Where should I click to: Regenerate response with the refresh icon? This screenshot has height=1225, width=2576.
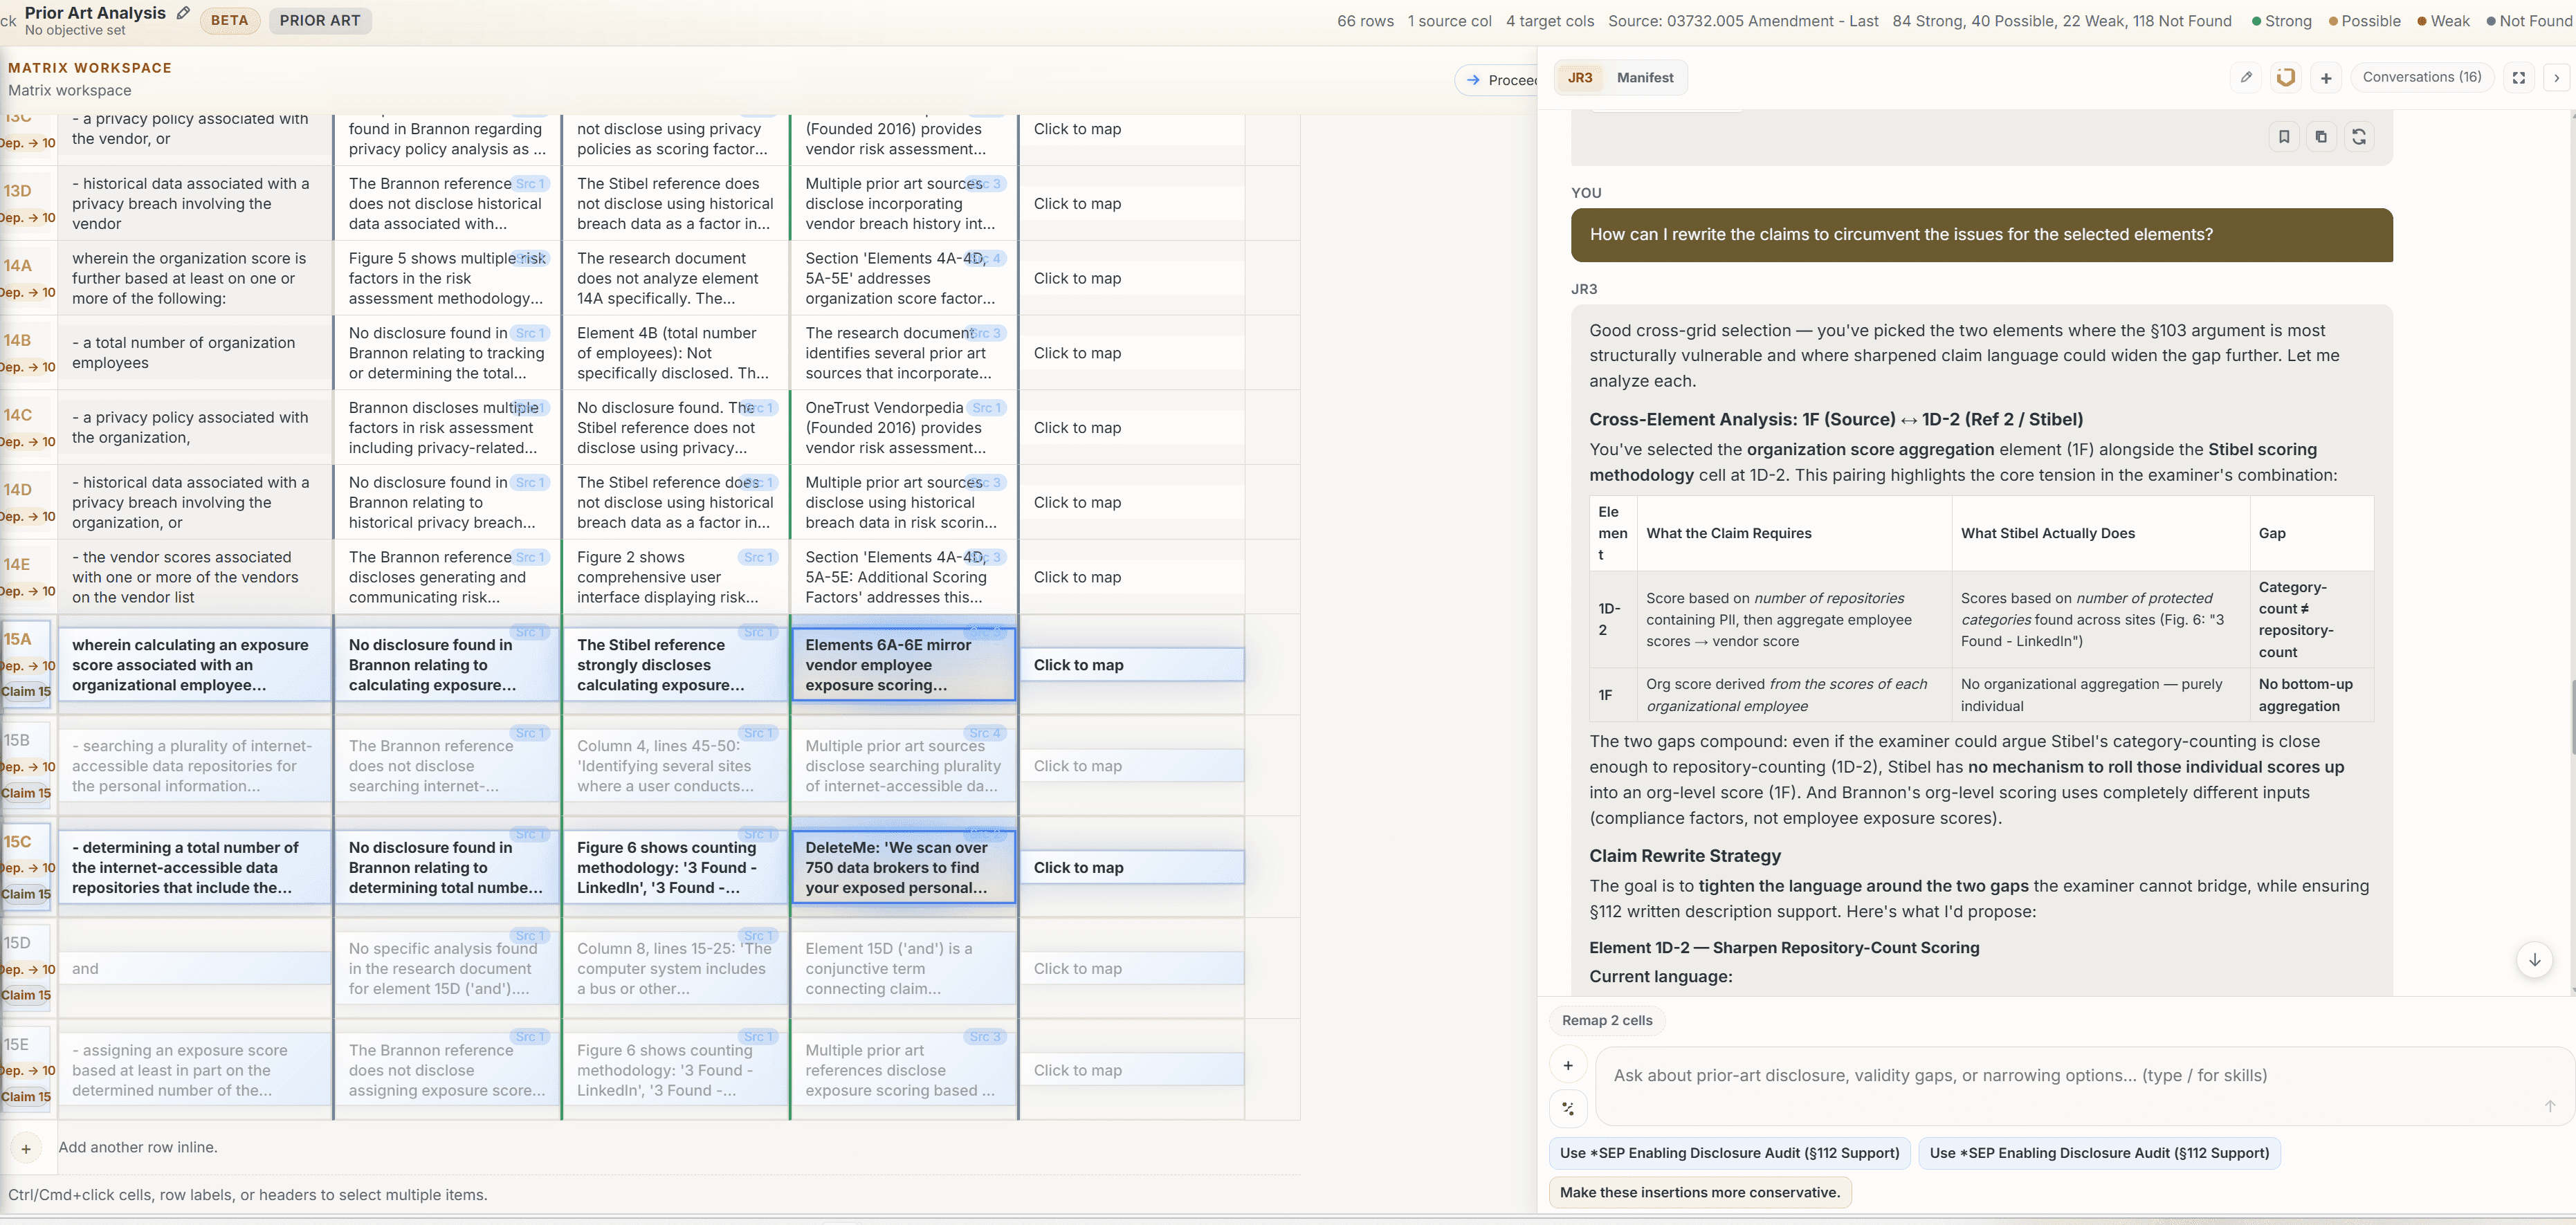click(x=2359, y=137)
